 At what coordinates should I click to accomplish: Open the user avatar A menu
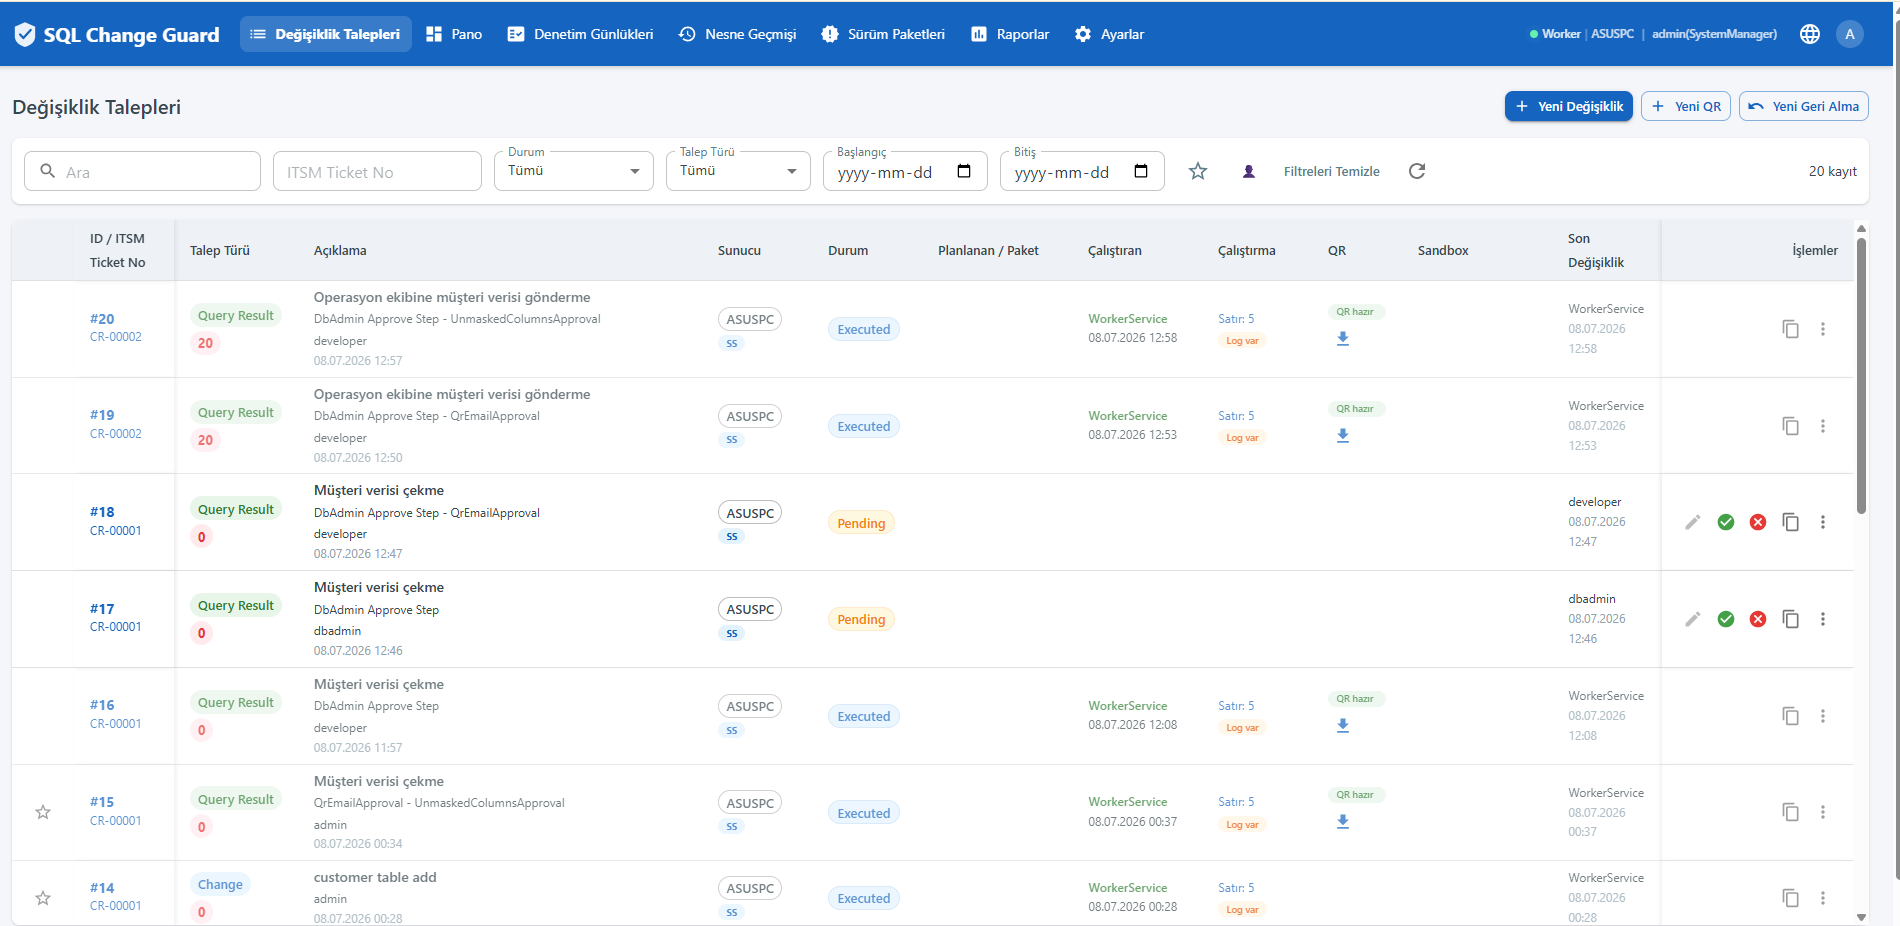[1850, 34]
